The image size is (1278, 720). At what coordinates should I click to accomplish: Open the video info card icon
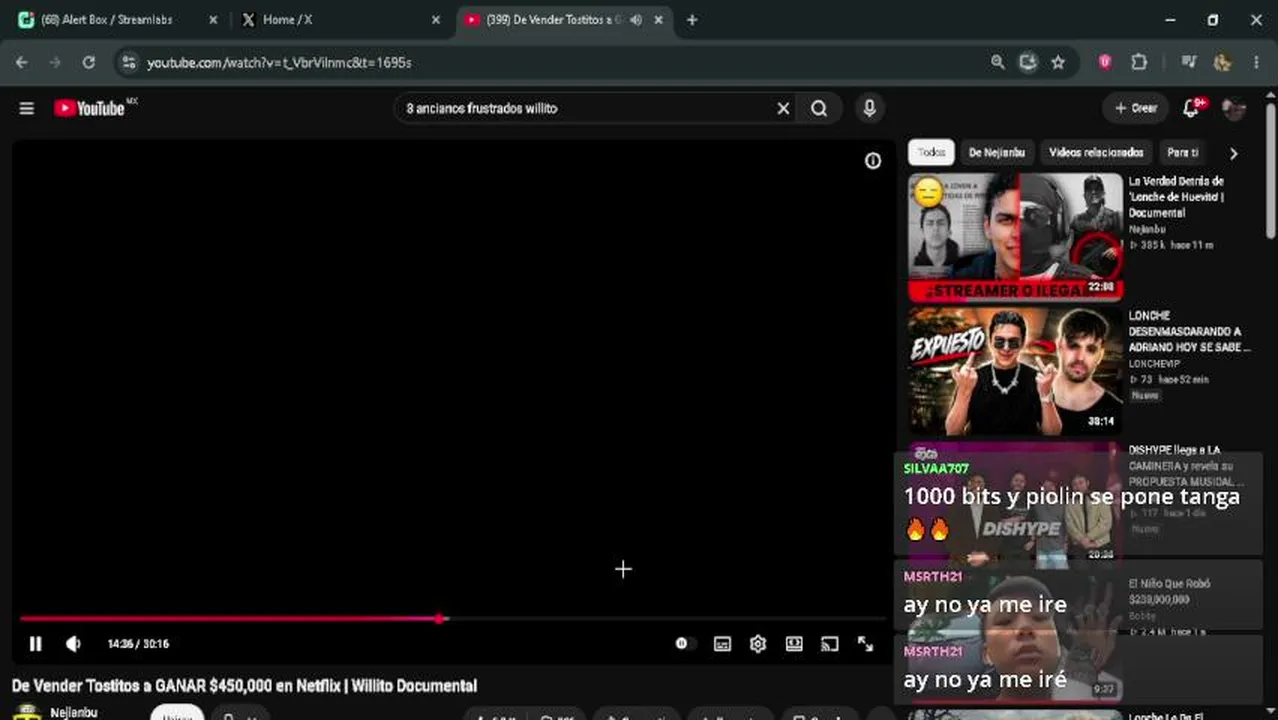[x=873, y=161]
